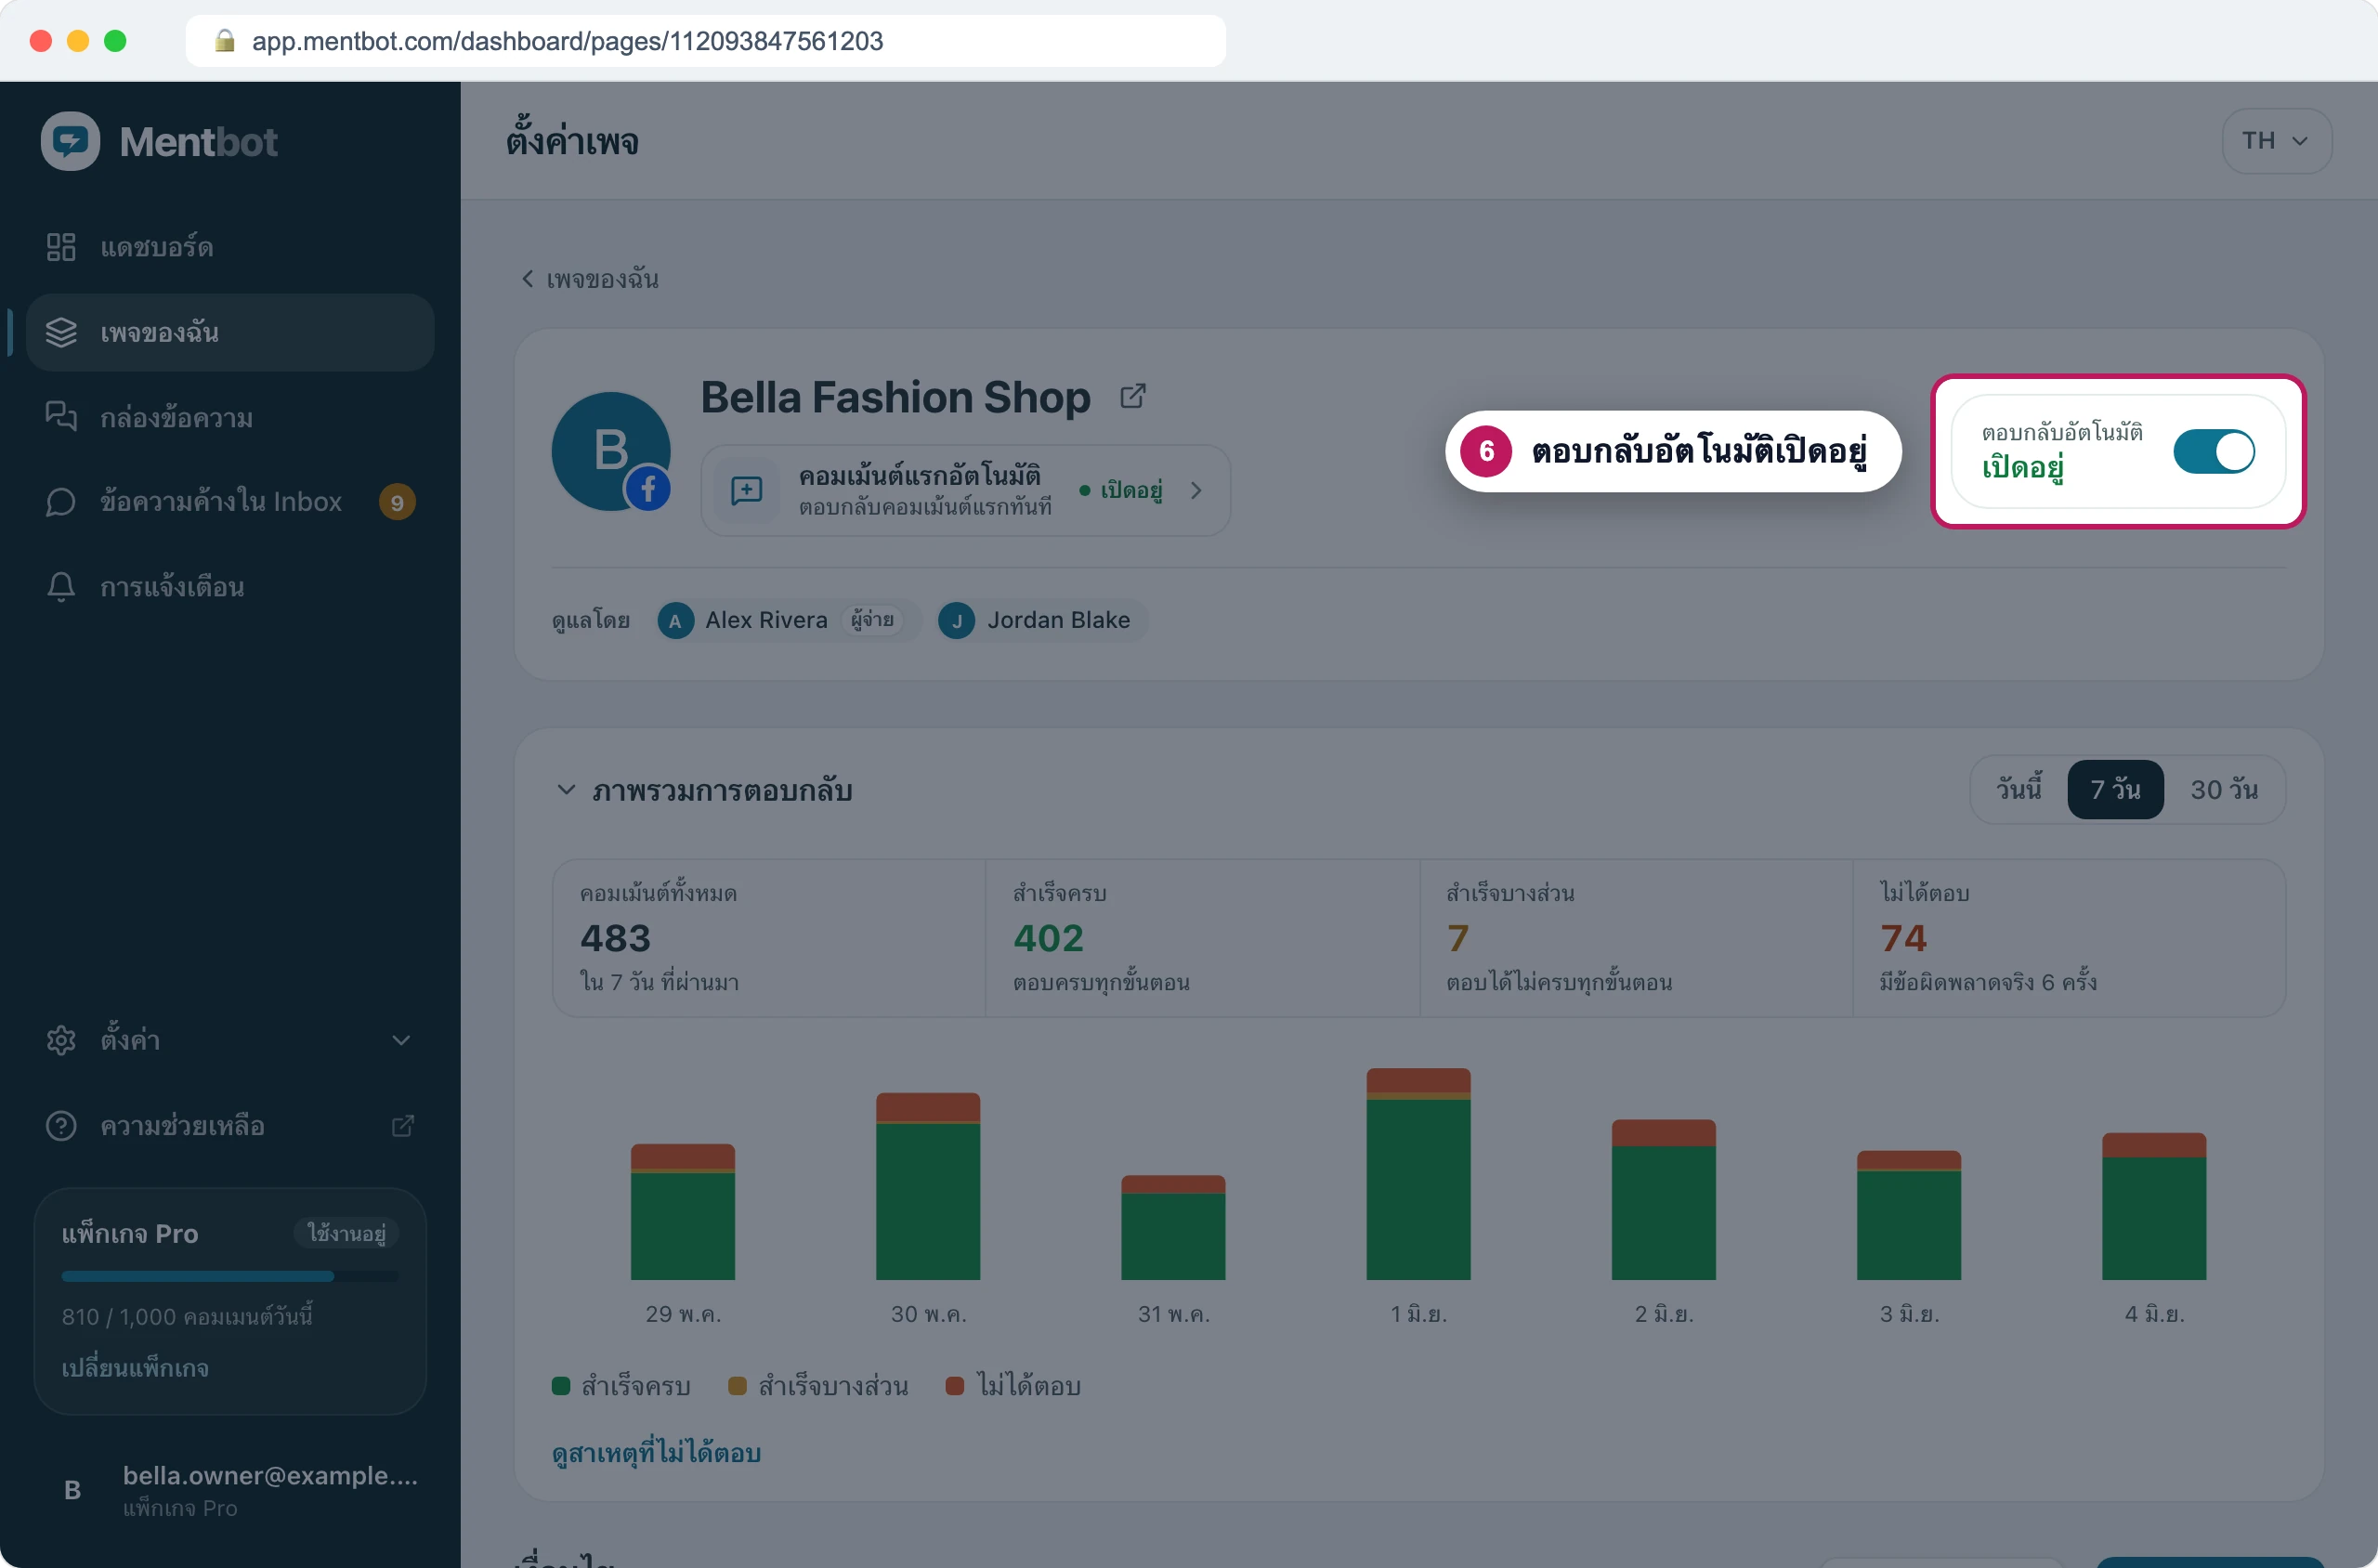Click the lock icon in address bar
The width and height of the screenshot is (2378, 1568).
(225, 41)
